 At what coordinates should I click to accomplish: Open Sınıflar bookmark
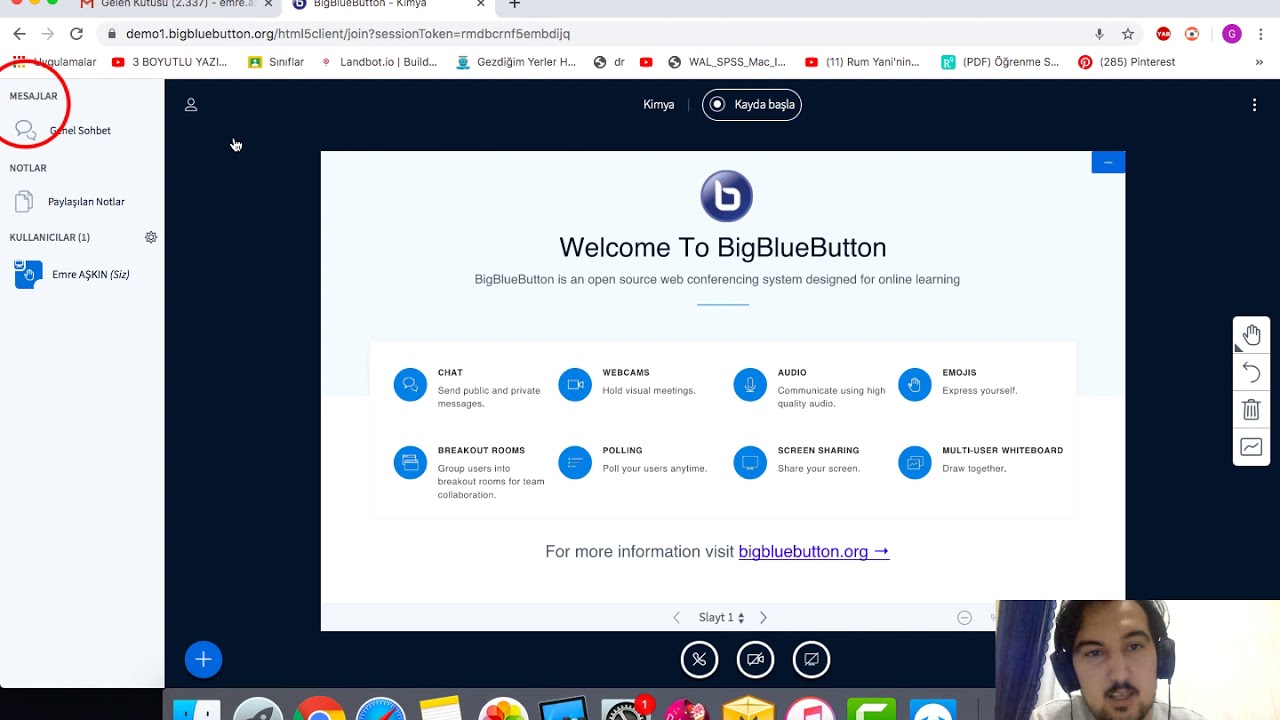point(276,62)
